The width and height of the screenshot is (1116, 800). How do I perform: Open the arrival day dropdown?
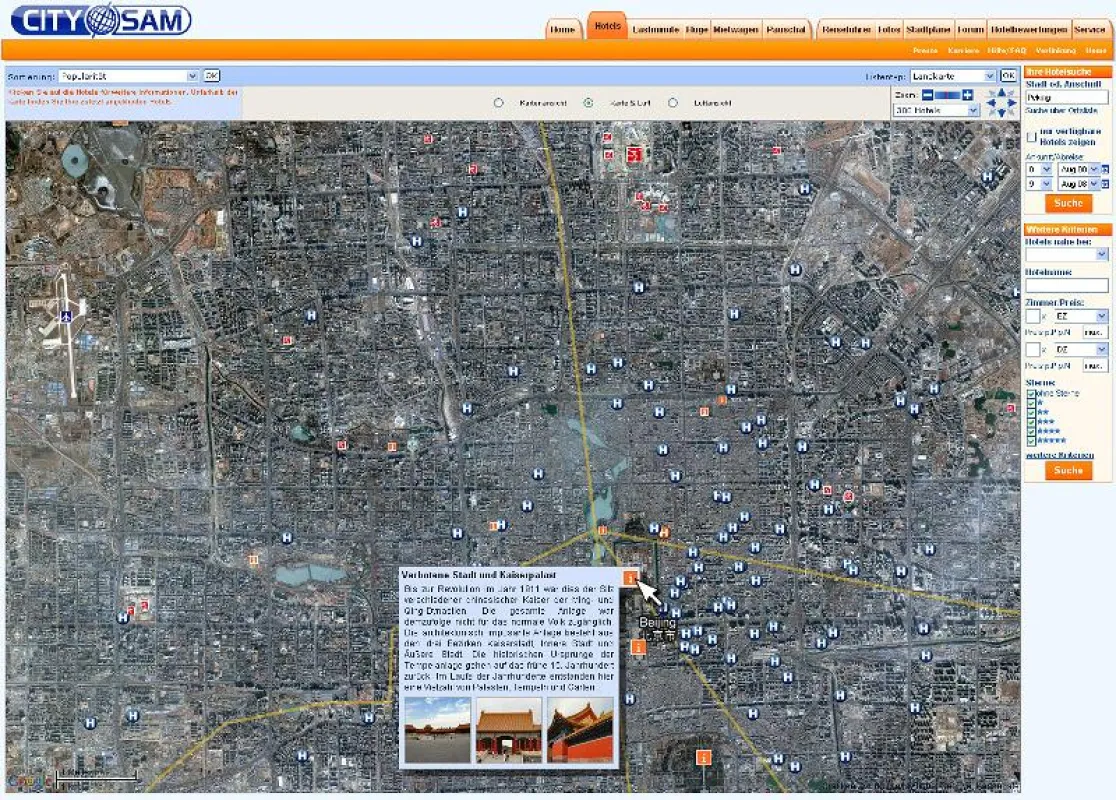[1038, 169]
